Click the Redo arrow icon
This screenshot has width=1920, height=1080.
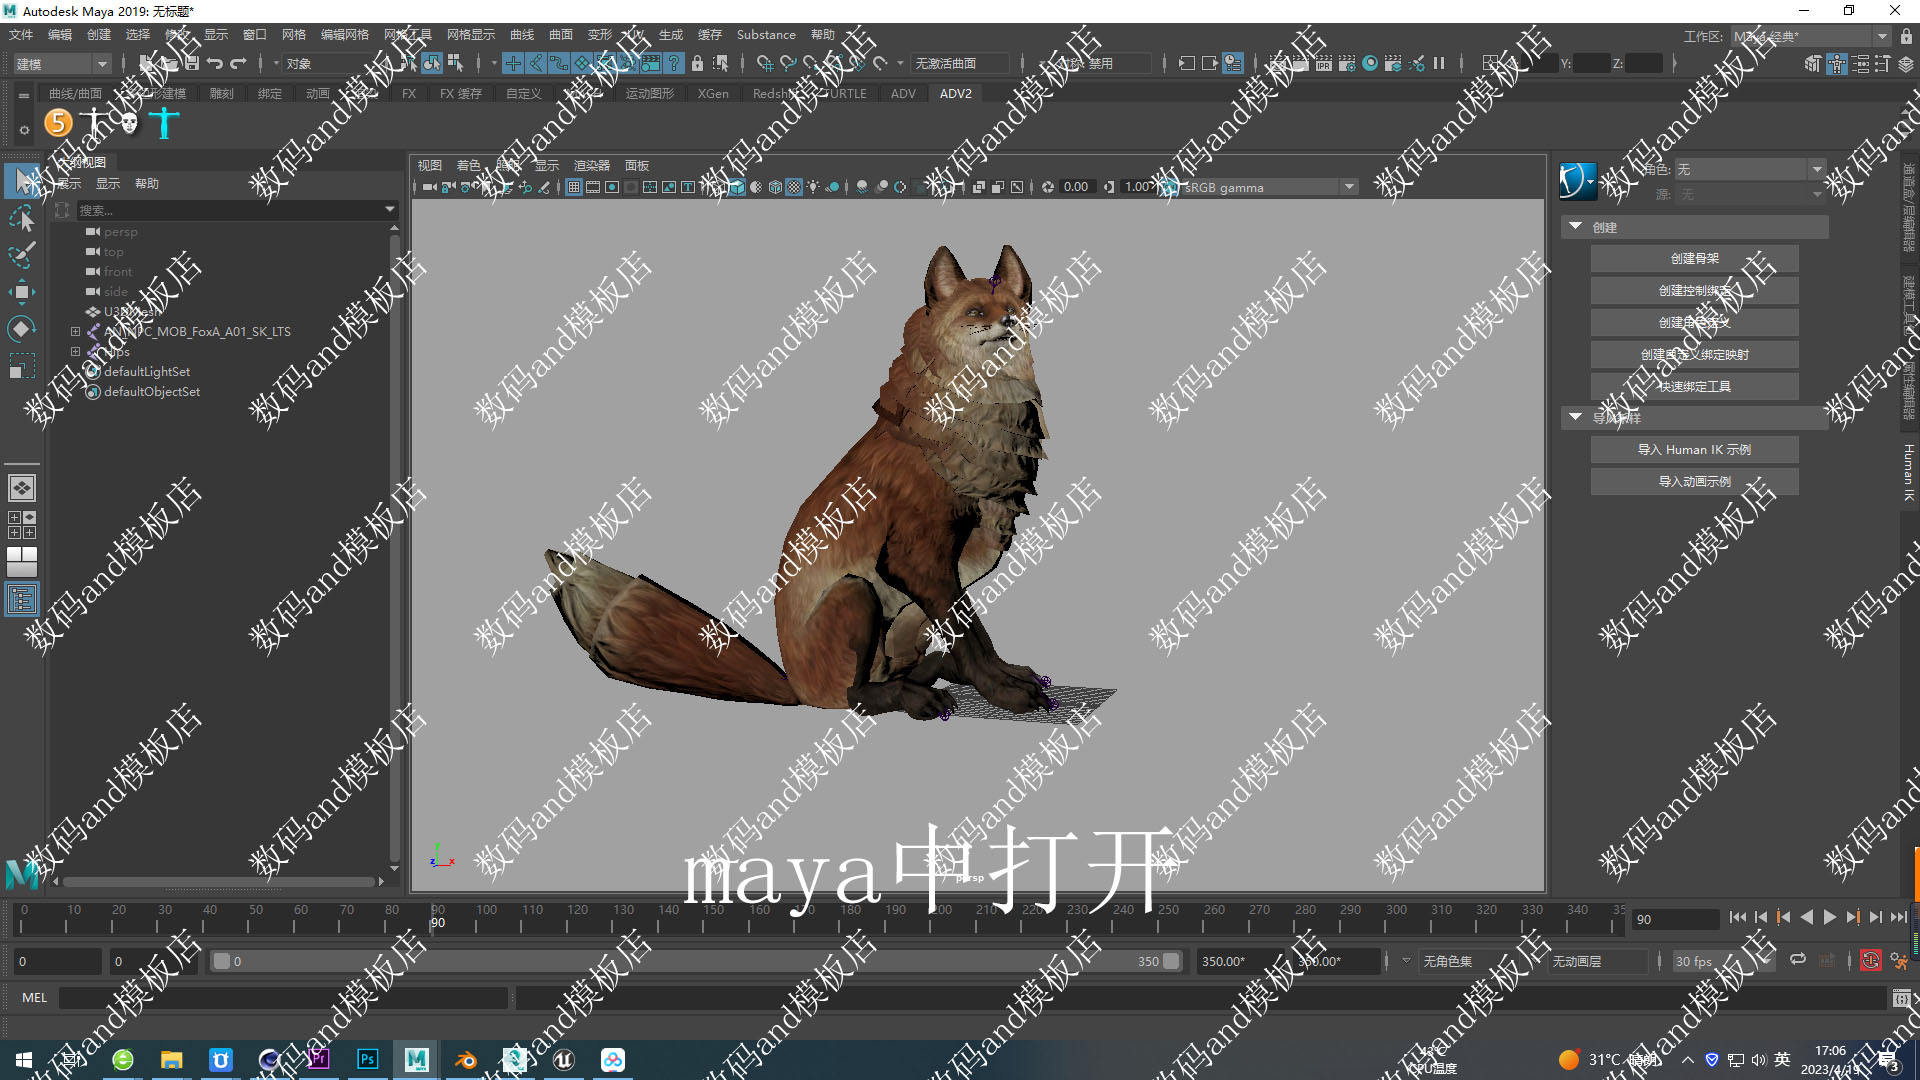coord(238,63)
